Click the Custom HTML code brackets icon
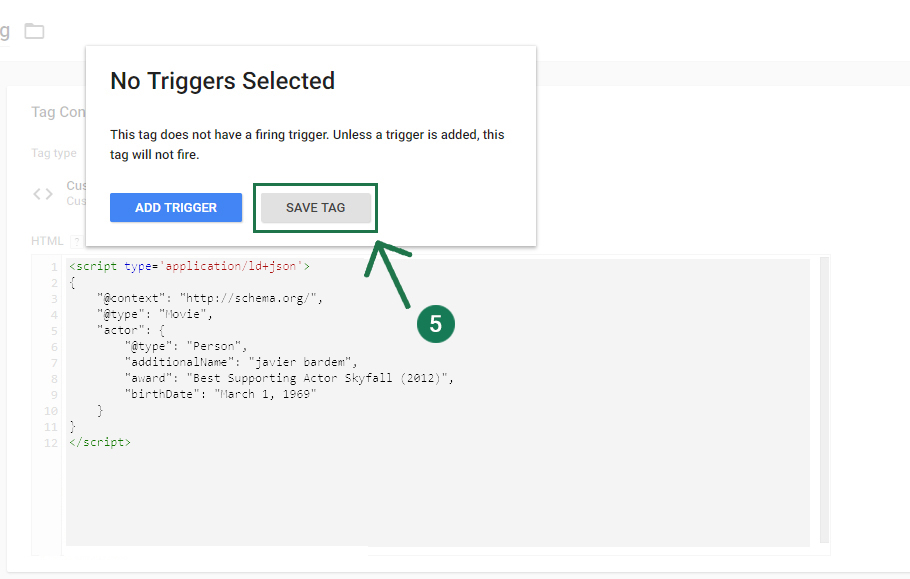 coord(43,194)
